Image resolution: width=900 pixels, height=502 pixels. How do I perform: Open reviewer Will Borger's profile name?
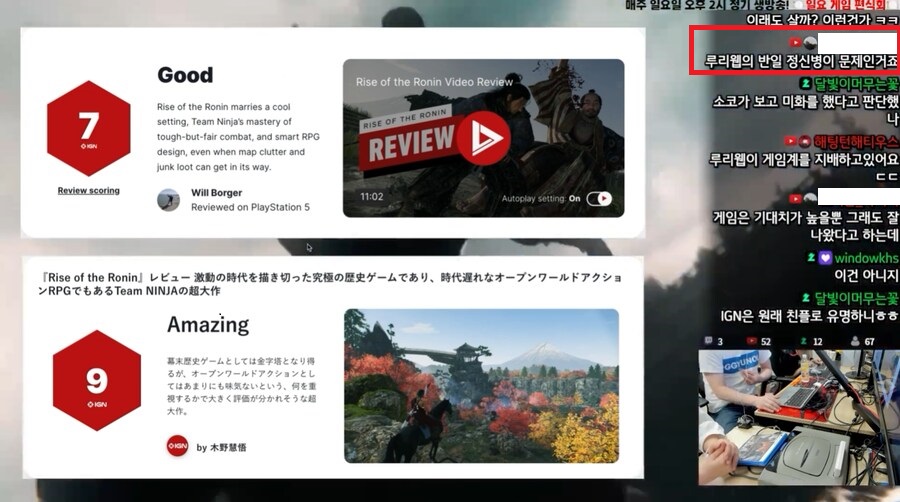215,193
